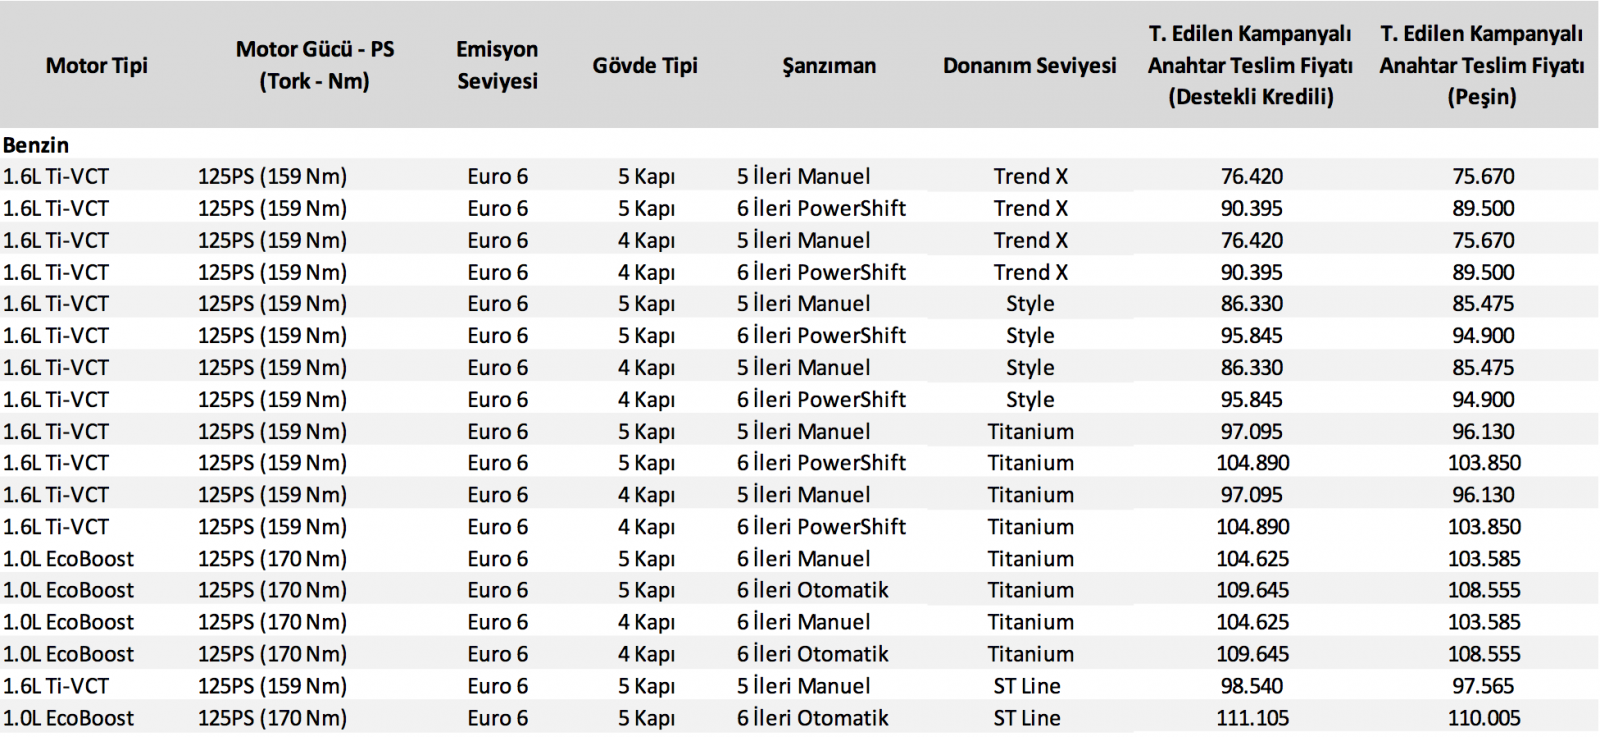Click 125PS (170 Nm) in the last row
The width and height of the screenshot is (1600, 737).
[272, 718]
